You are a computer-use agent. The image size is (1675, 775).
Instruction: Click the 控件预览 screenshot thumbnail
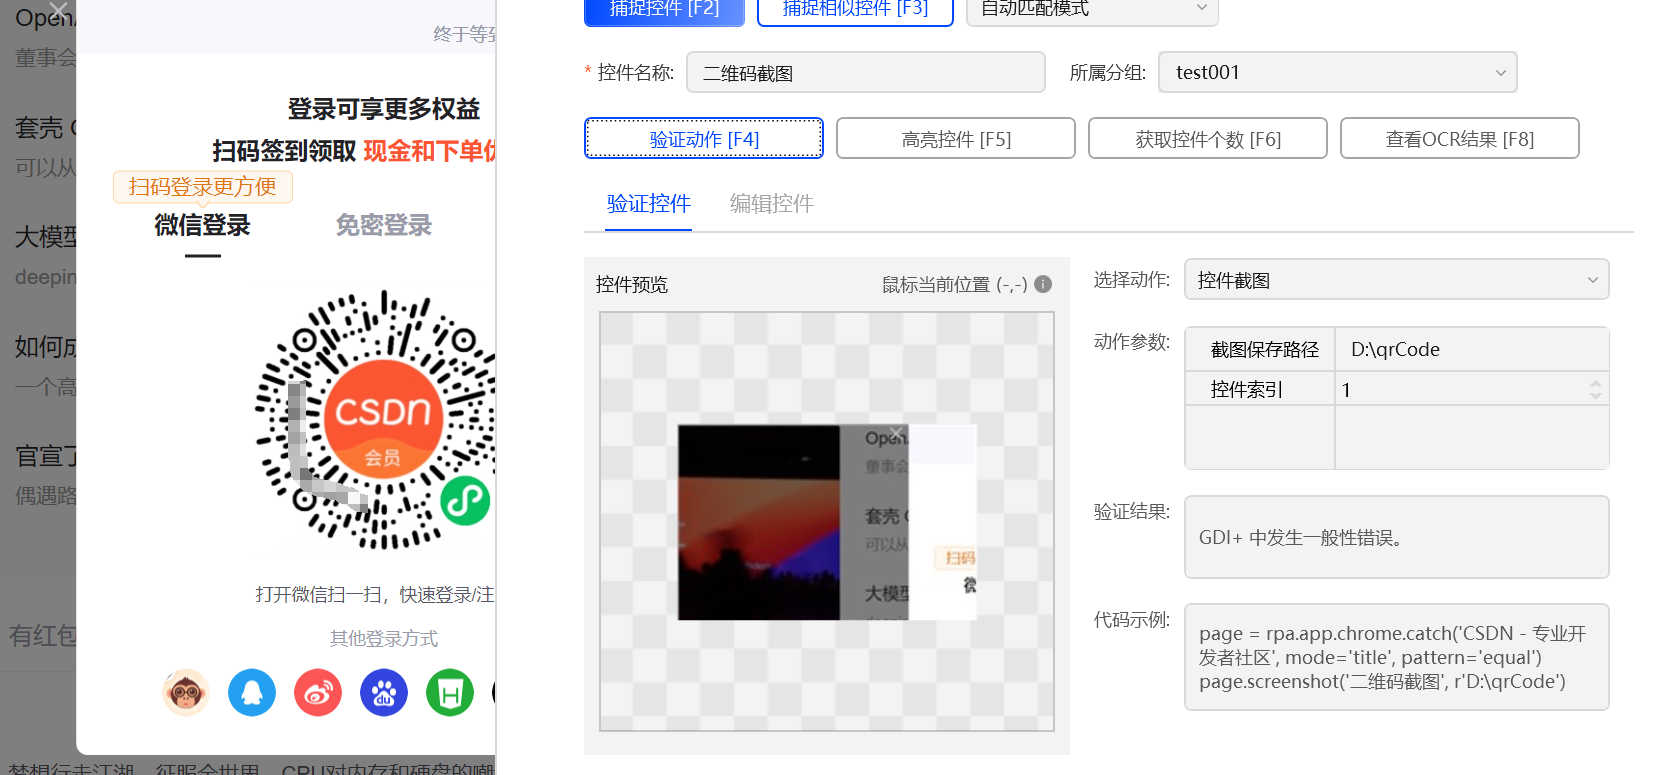coord(827,522)
